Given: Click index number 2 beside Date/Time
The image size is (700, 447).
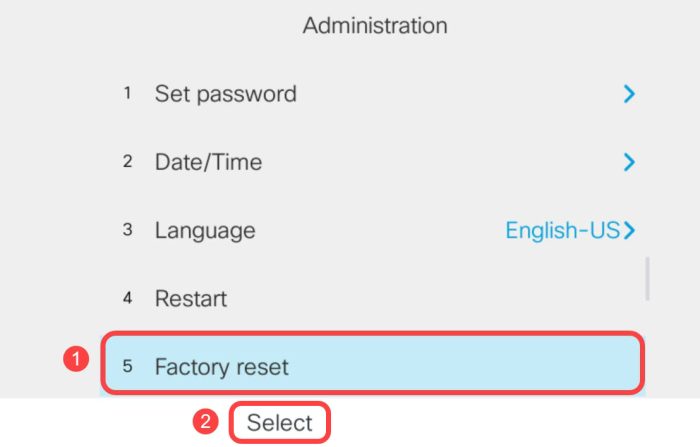Looking at the screenshot, I should tap(127, 162).
